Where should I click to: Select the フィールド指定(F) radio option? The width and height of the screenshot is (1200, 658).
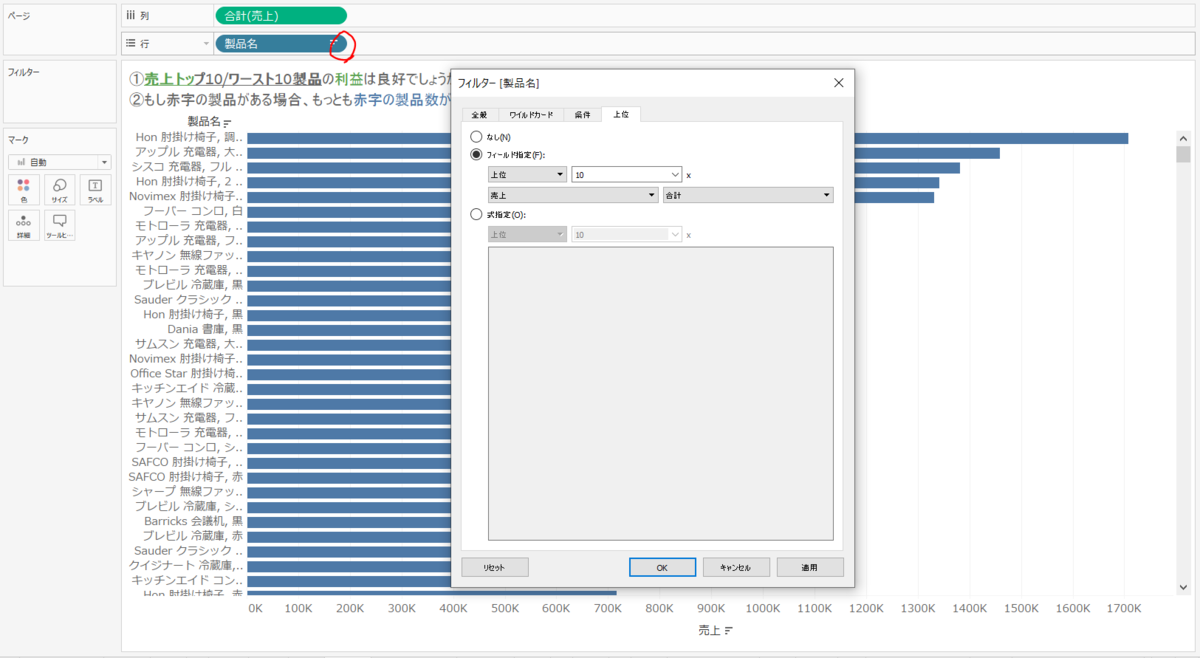pyautogui.click(x=476, y=155)
